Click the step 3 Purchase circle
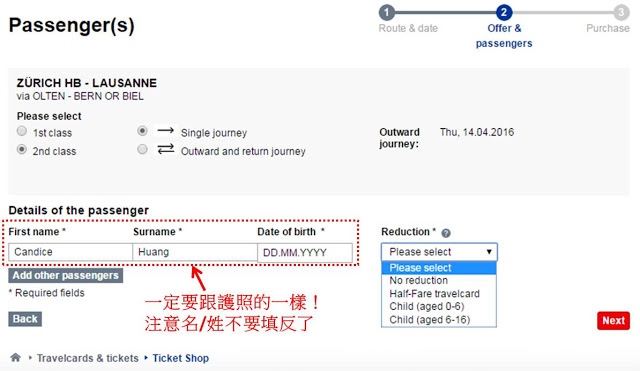 621,12
